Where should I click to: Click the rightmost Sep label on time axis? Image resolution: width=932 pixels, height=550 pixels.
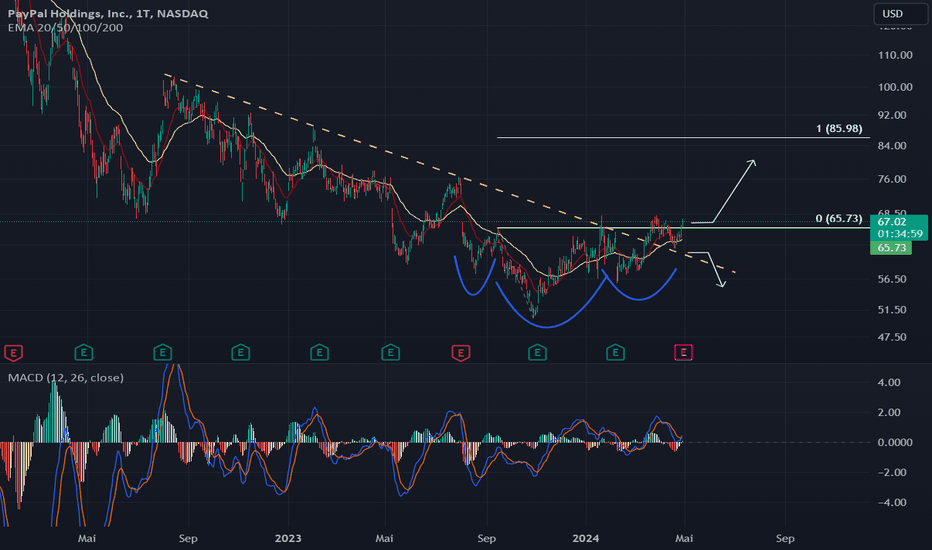pyautogui.click(x=785, y=539)
